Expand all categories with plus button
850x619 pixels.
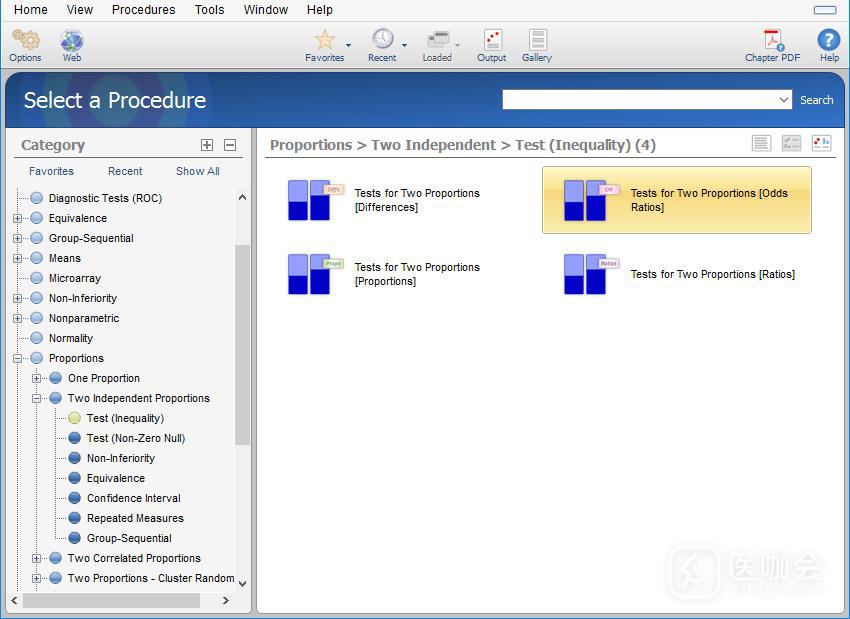pyautogui.click(x=207, y=145)
